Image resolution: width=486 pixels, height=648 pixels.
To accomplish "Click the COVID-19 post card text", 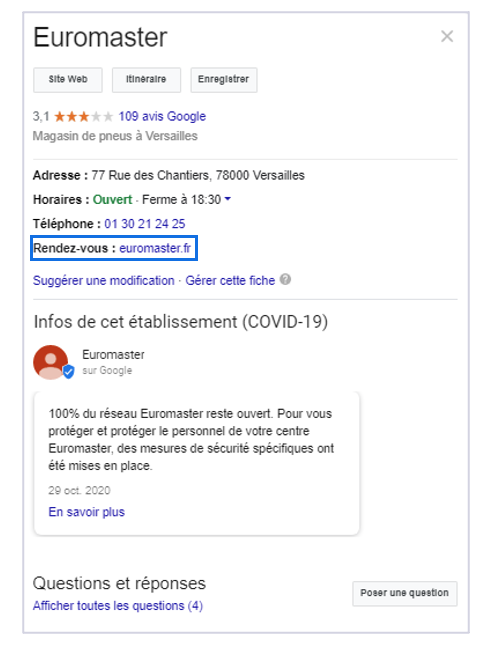I will click(191, 440).
